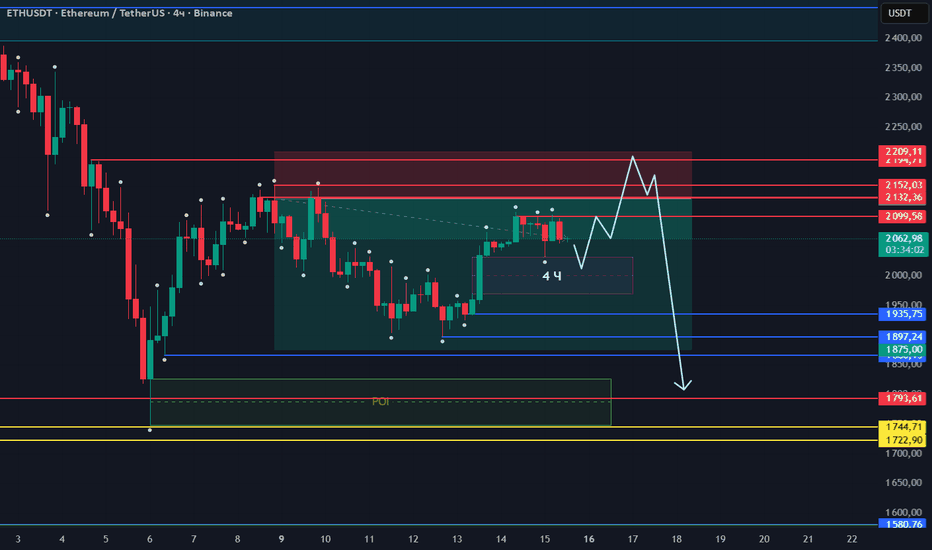The height and width of the screenshot is (550, 932).
Task: Click the 2000,00 price scale tick
Action: pyautogui.click(x=903, y=275)
